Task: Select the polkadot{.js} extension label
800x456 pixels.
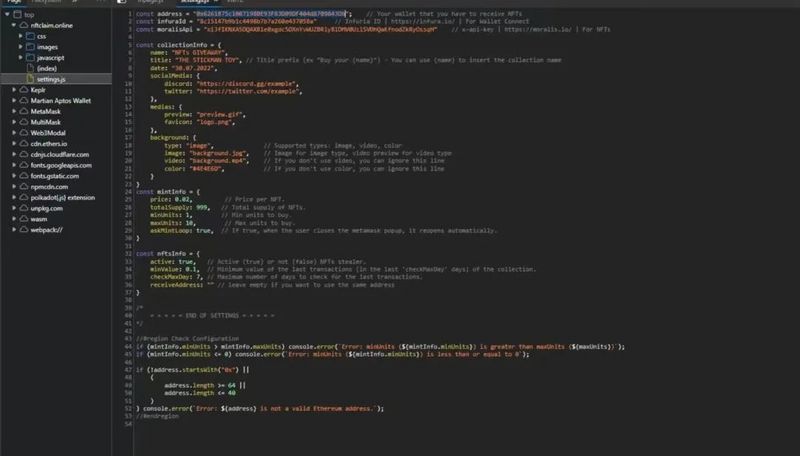Action: click(x=63, y=197)
